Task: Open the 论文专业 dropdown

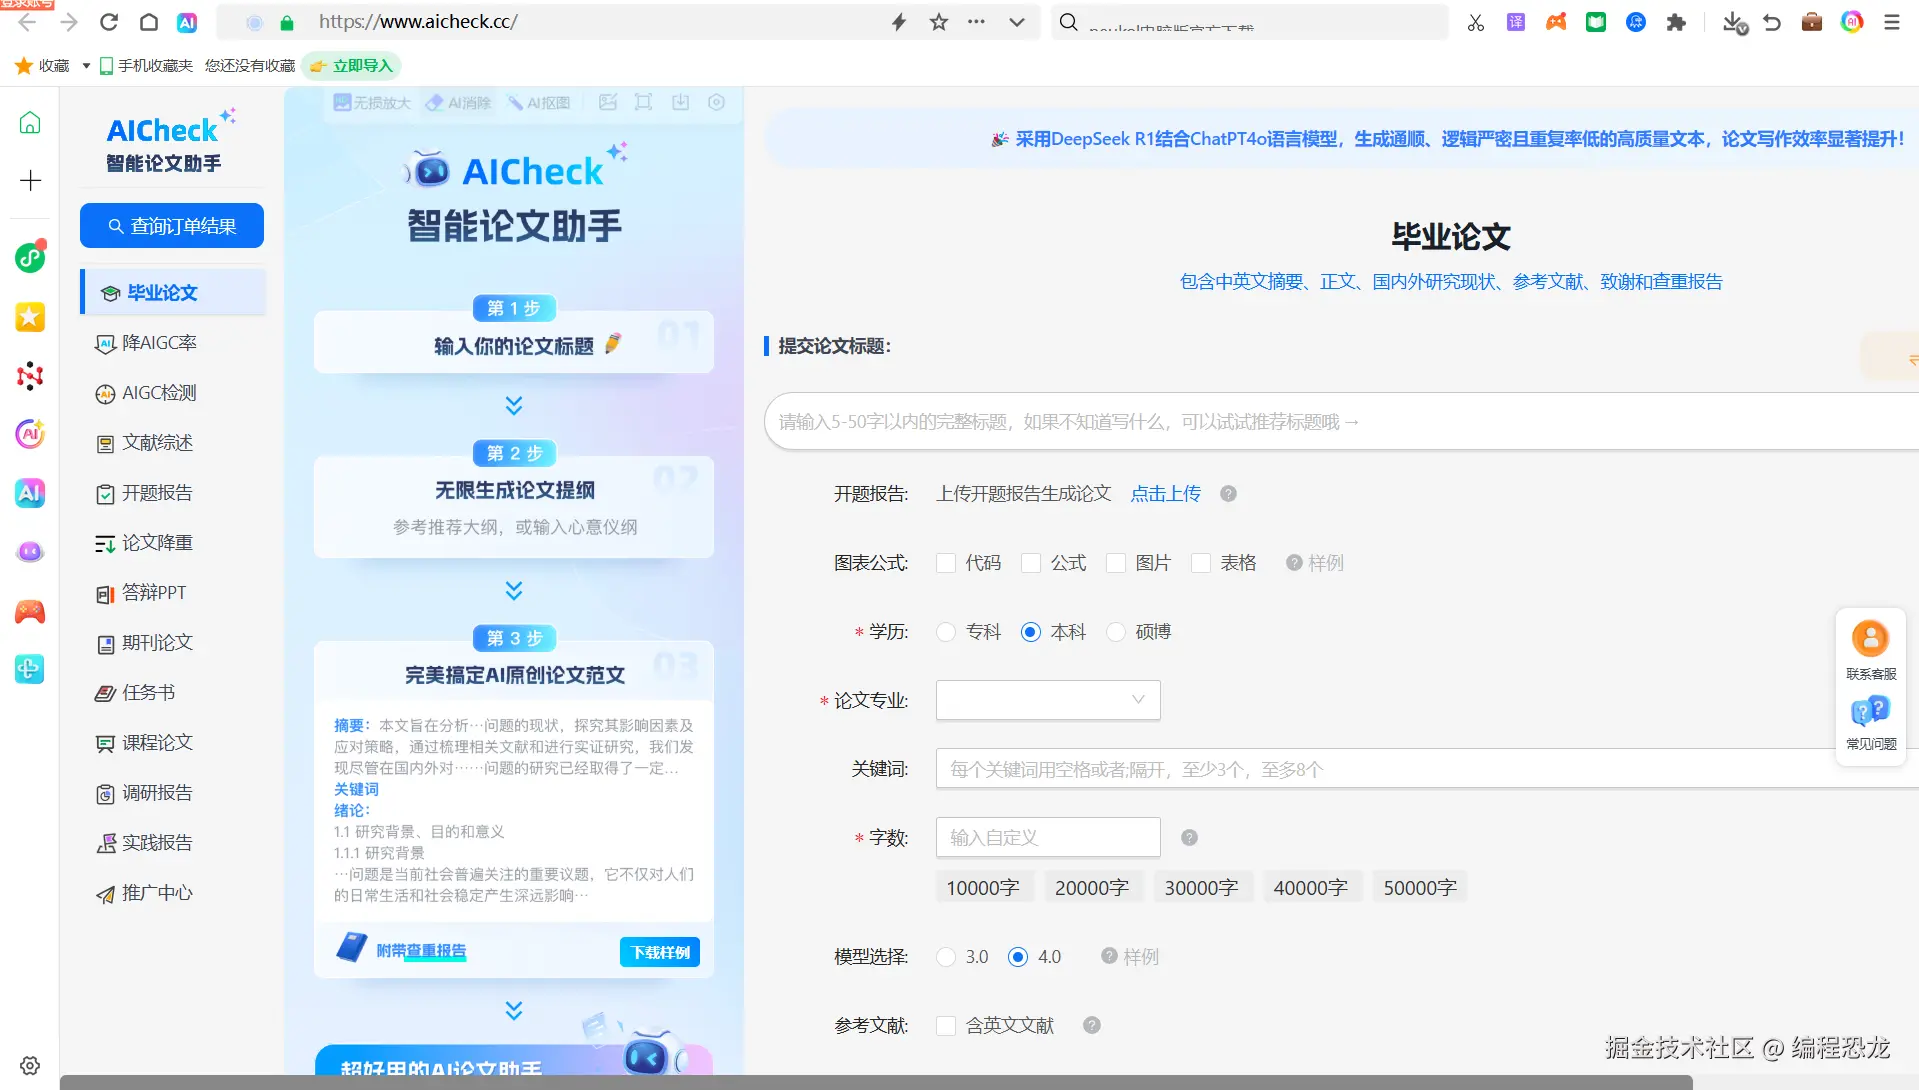Action: (x=1048, y=700)
